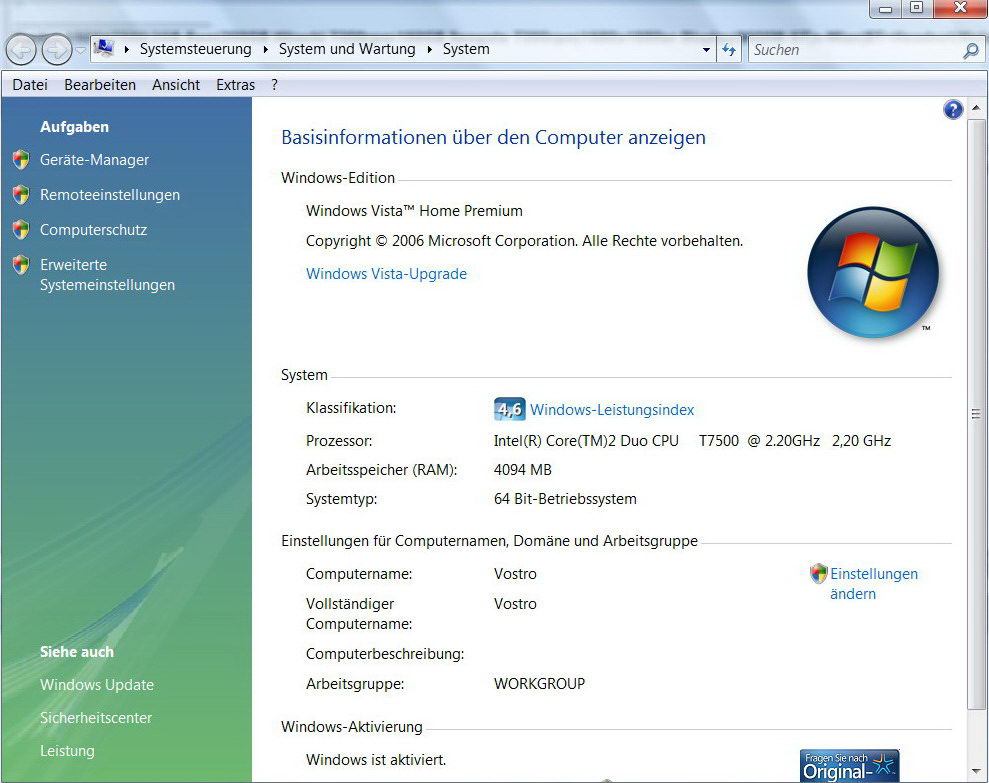
Task: Open Sicherheitscenter link
Action: click(96, 718)
